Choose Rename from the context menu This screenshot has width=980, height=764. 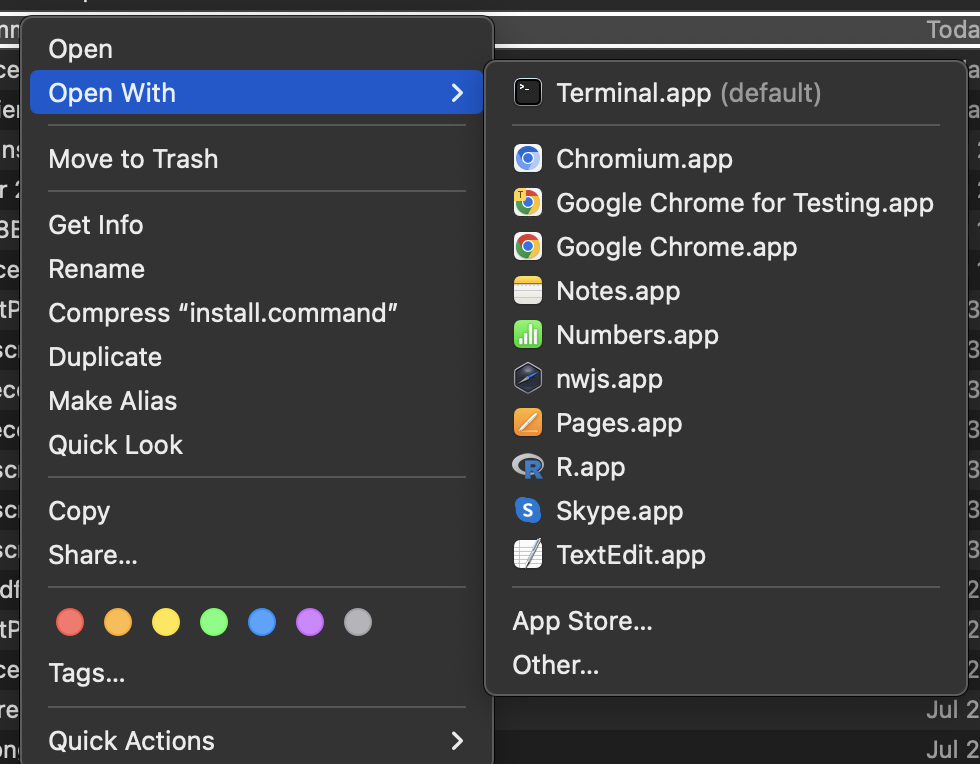pyautogui.click(x=256, y=269)
